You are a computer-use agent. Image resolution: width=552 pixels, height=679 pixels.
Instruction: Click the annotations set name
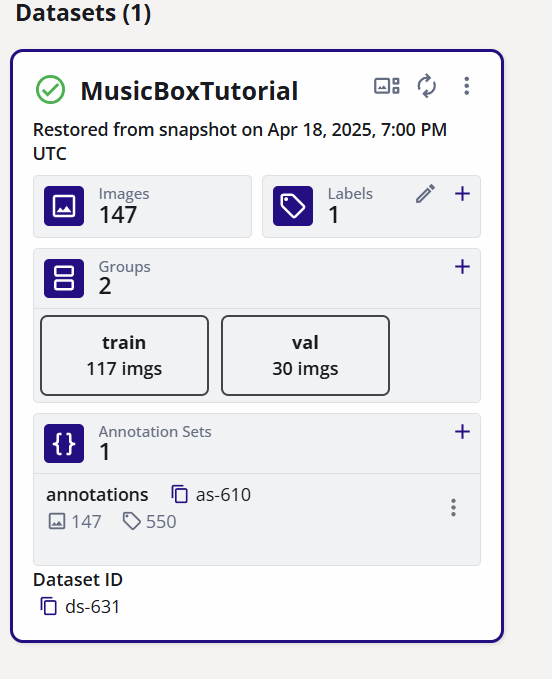tap(97, 495)
